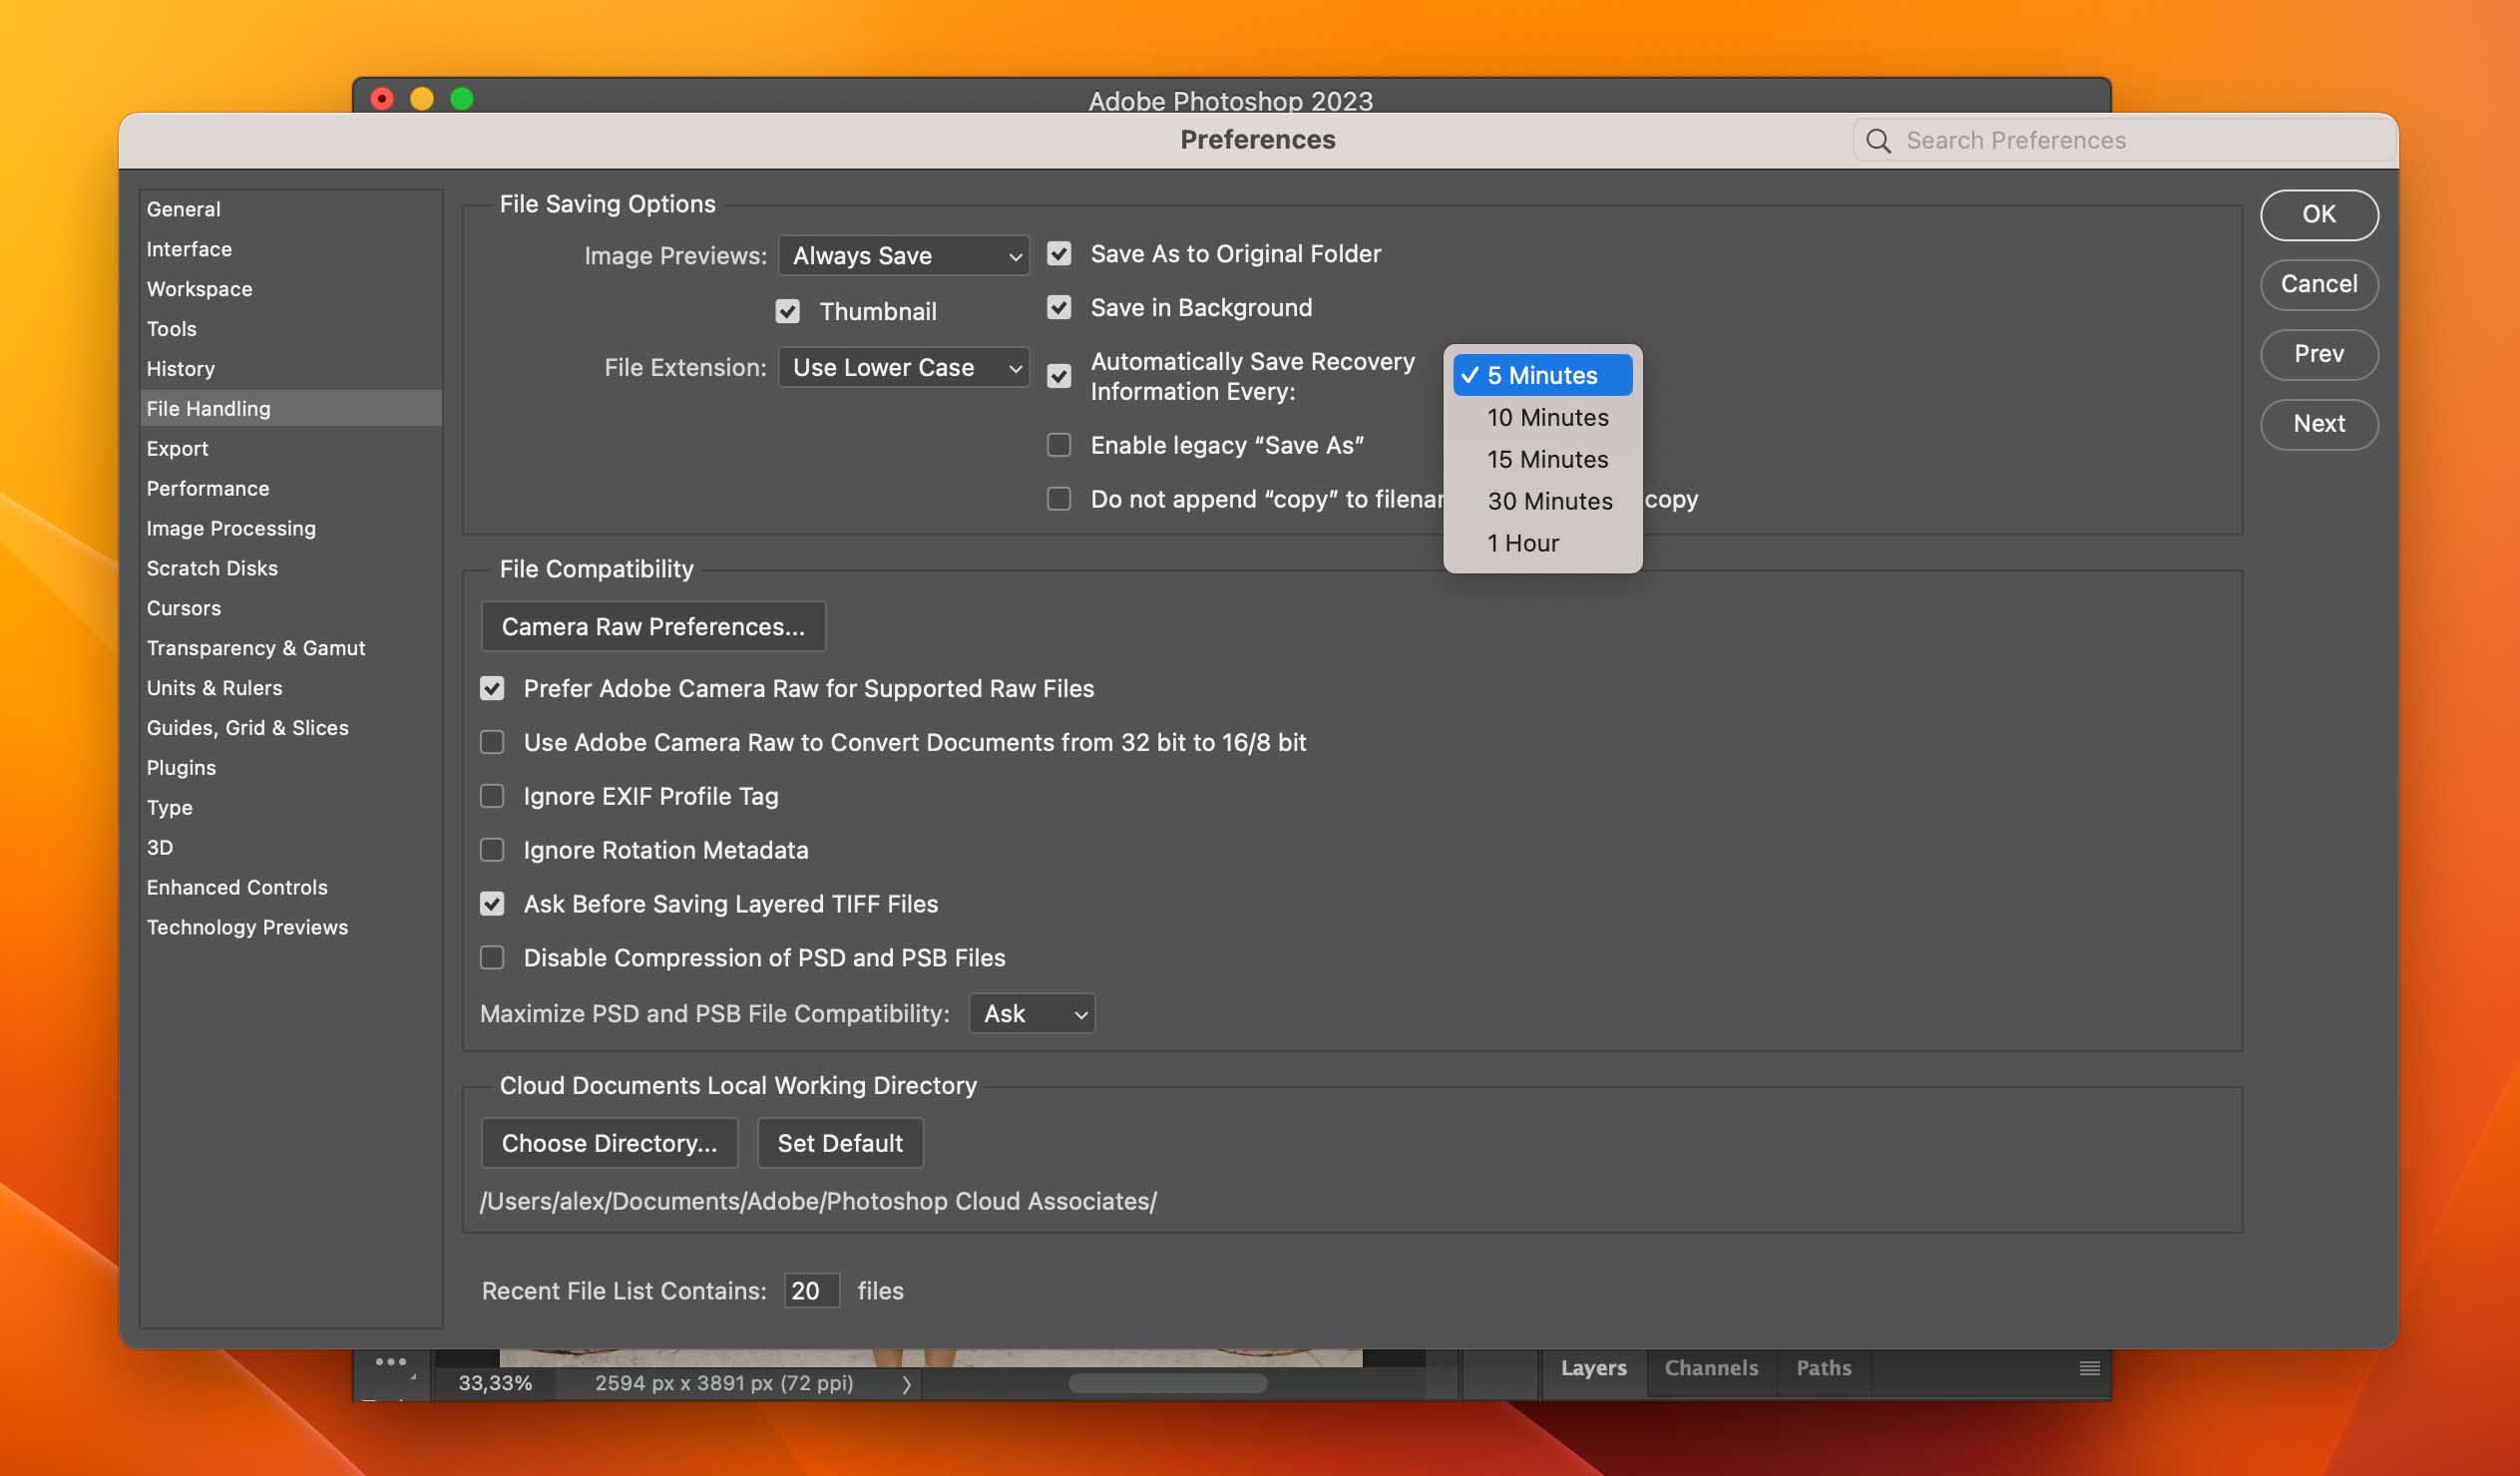Toggle Ask Before Saving Layered TIFF Files
This screenshot has width=2520, height=1476.
click(491, 905)
